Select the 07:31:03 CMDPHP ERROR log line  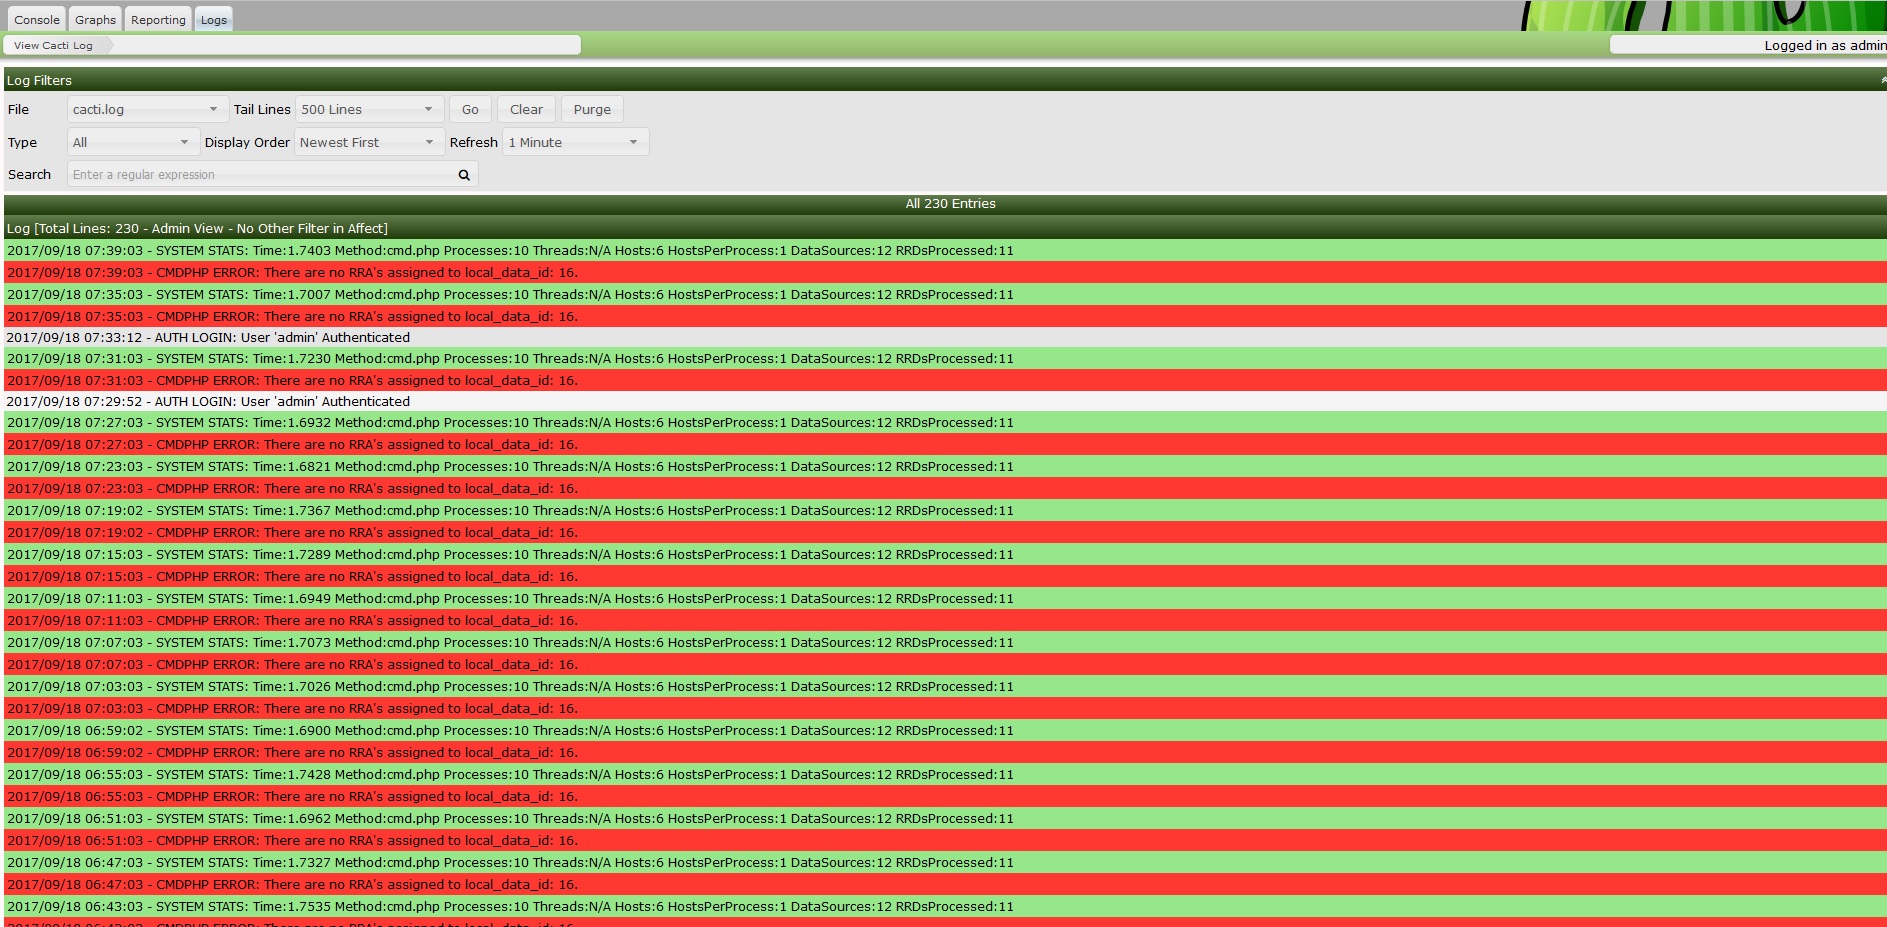point(945,380)
